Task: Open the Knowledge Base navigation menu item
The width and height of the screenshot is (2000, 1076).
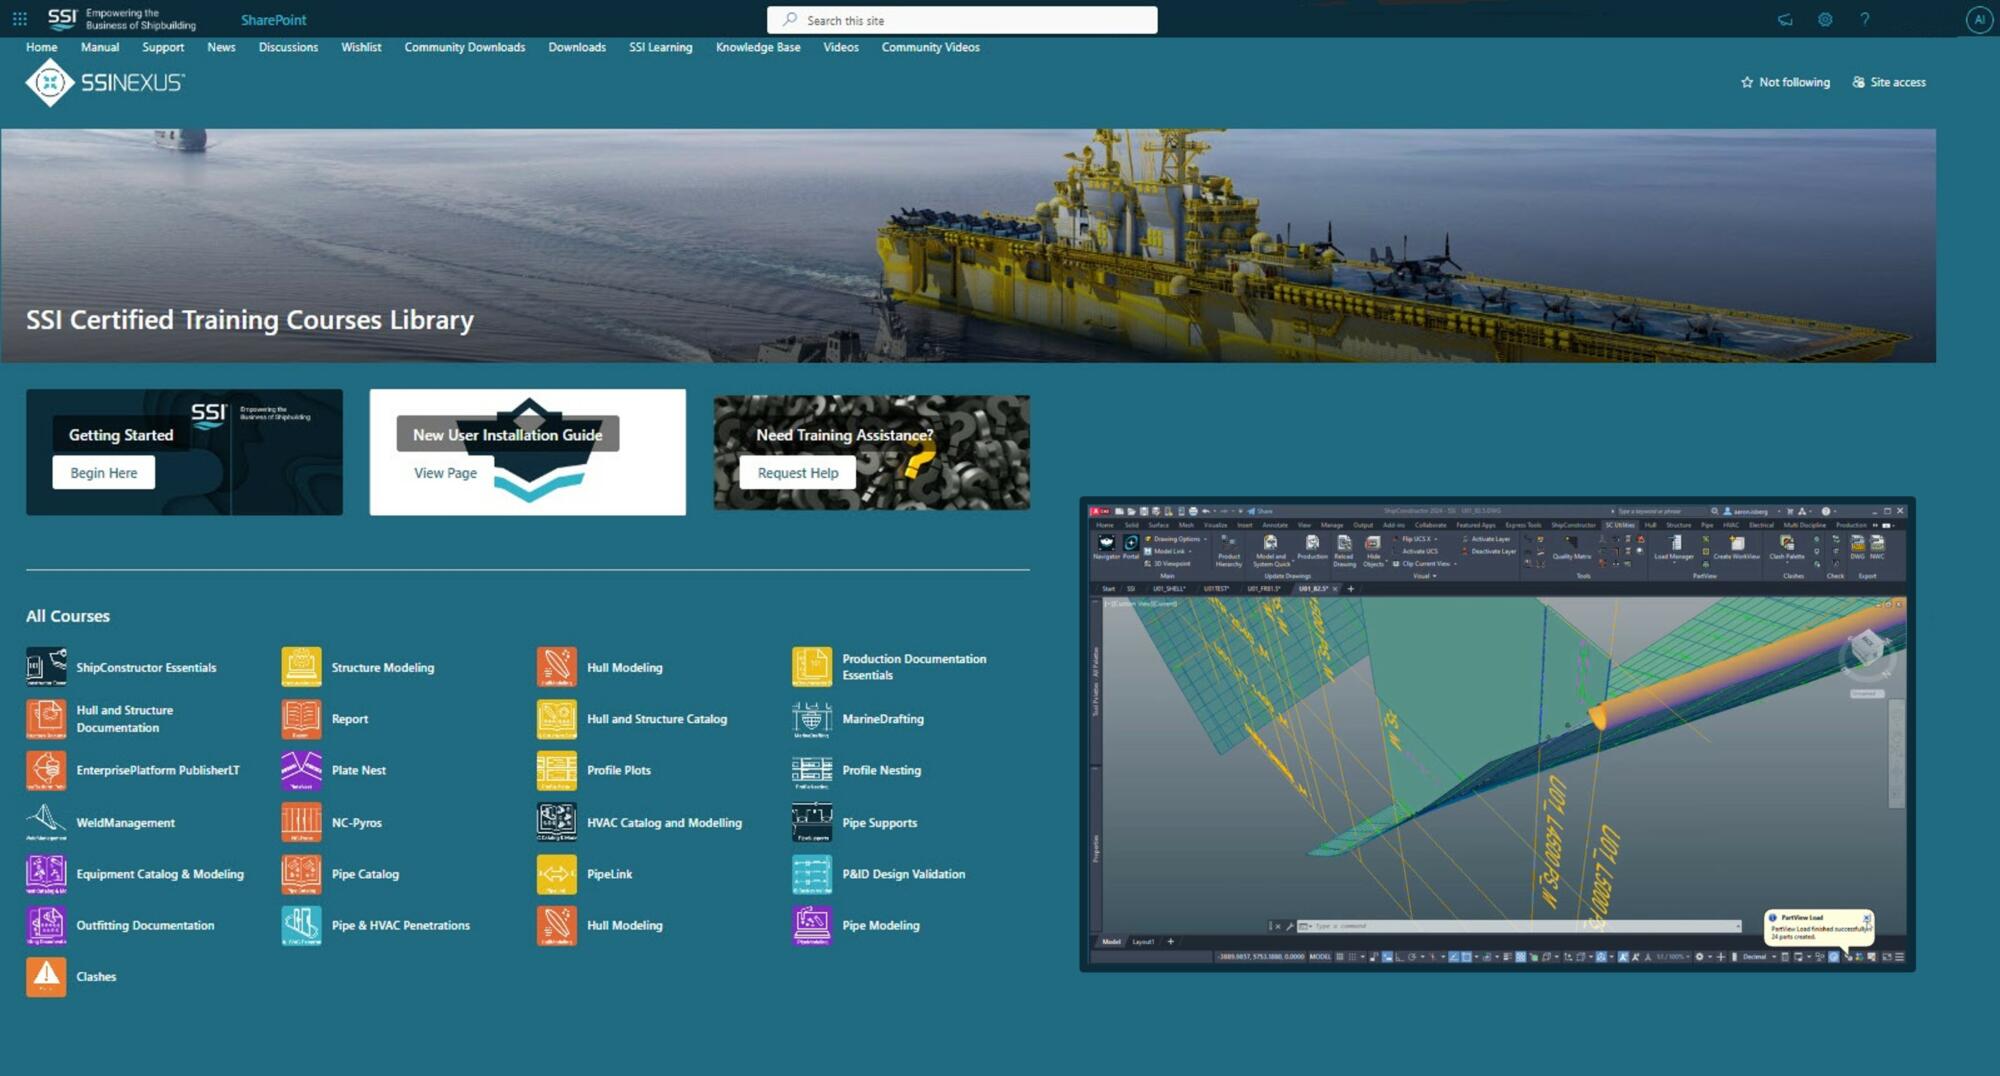Action: (757, 47)
